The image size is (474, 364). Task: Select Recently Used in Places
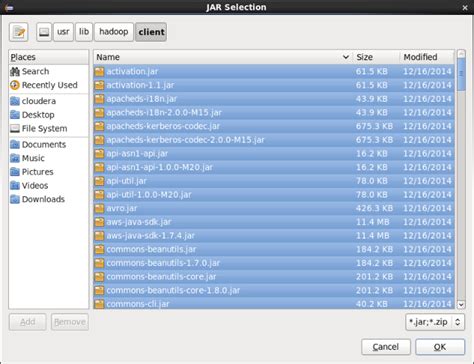point(44,85)
